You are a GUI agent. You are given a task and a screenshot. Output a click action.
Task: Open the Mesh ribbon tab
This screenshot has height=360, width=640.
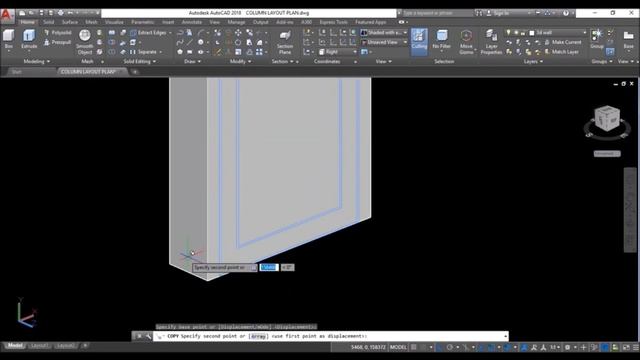(x=91, y=22)
